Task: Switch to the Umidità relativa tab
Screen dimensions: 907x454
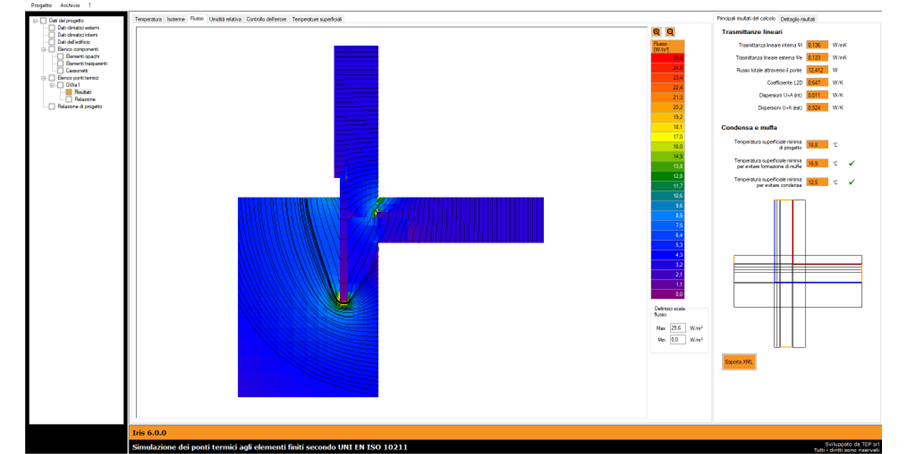Action: (x=224, y=19)
